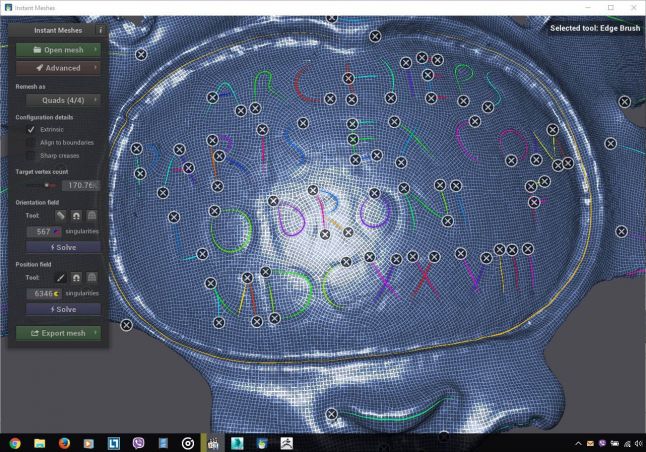Enable Sharp creases option
This screenshot has width=646, height=452.
[31, 156]
